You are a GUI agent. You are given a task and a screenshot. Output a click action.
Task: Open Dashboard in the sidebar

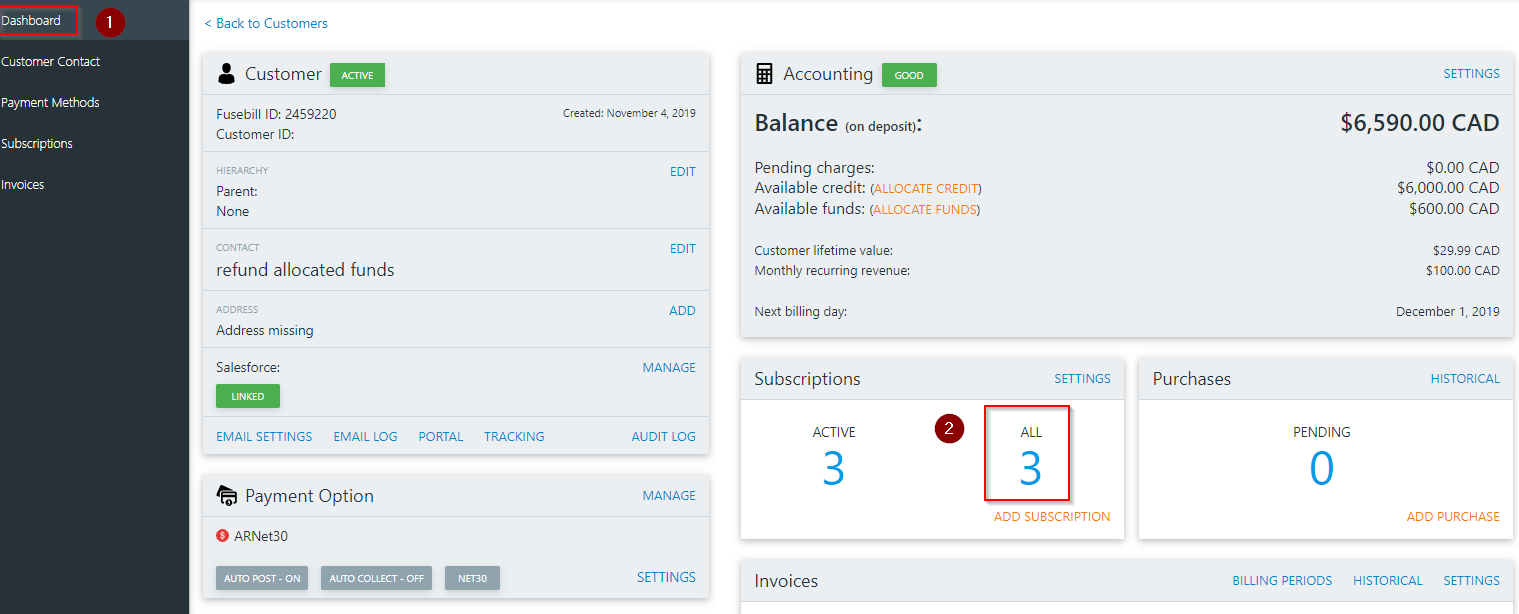(x=31, y=20)
